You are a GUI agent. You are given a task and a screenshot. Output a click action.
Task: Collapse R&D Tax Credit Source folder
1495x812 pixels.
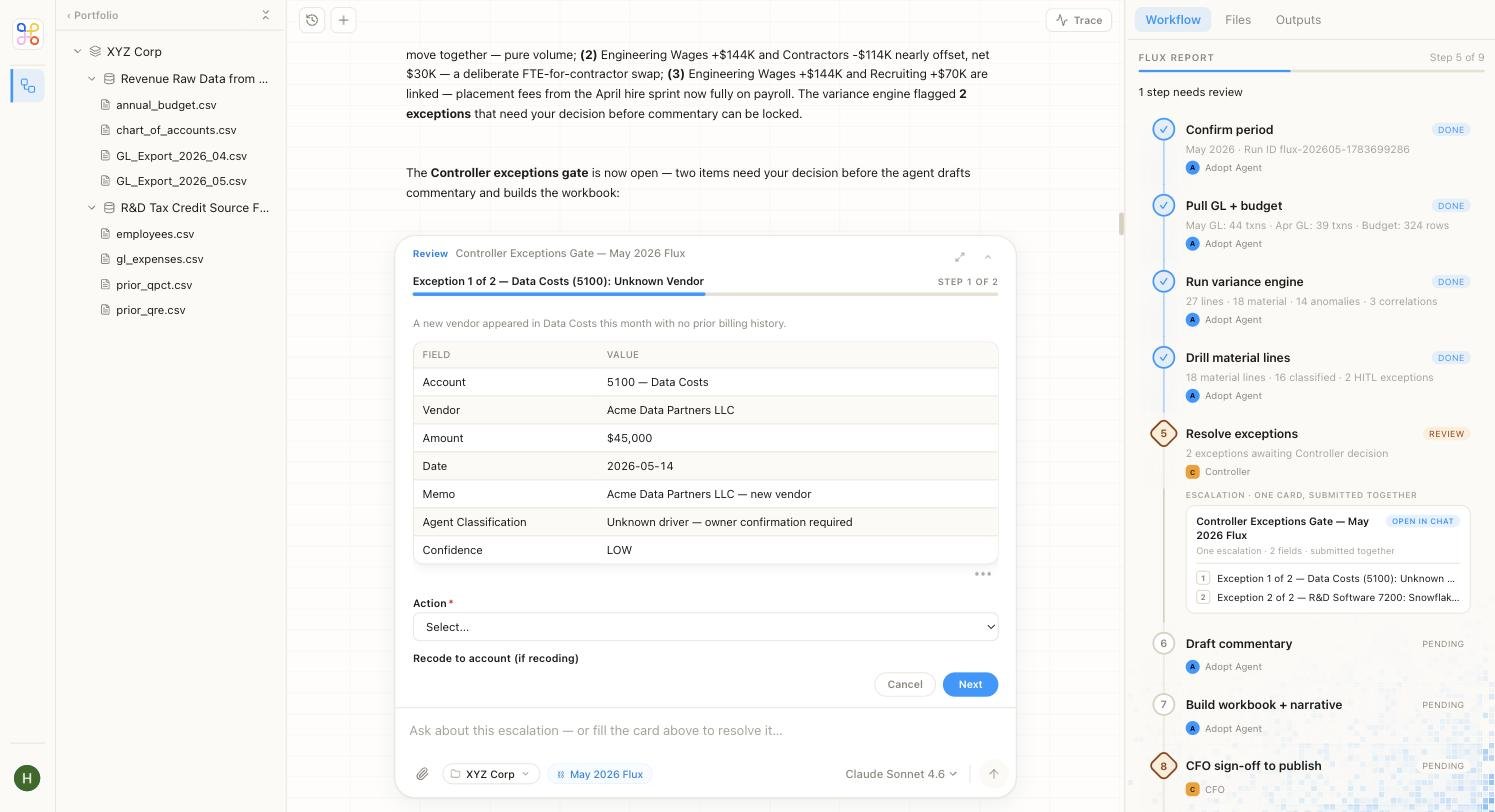tap(92, 208)
